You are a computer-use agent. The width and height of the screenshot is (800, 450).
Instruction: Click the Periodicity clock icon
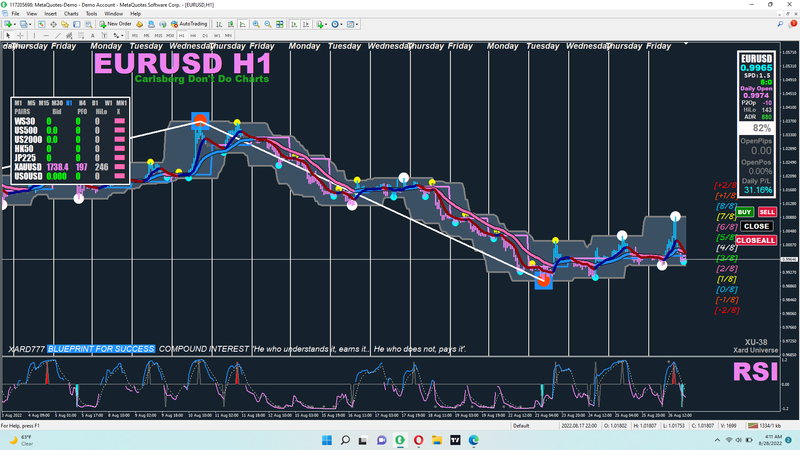(x=335, y=24)
